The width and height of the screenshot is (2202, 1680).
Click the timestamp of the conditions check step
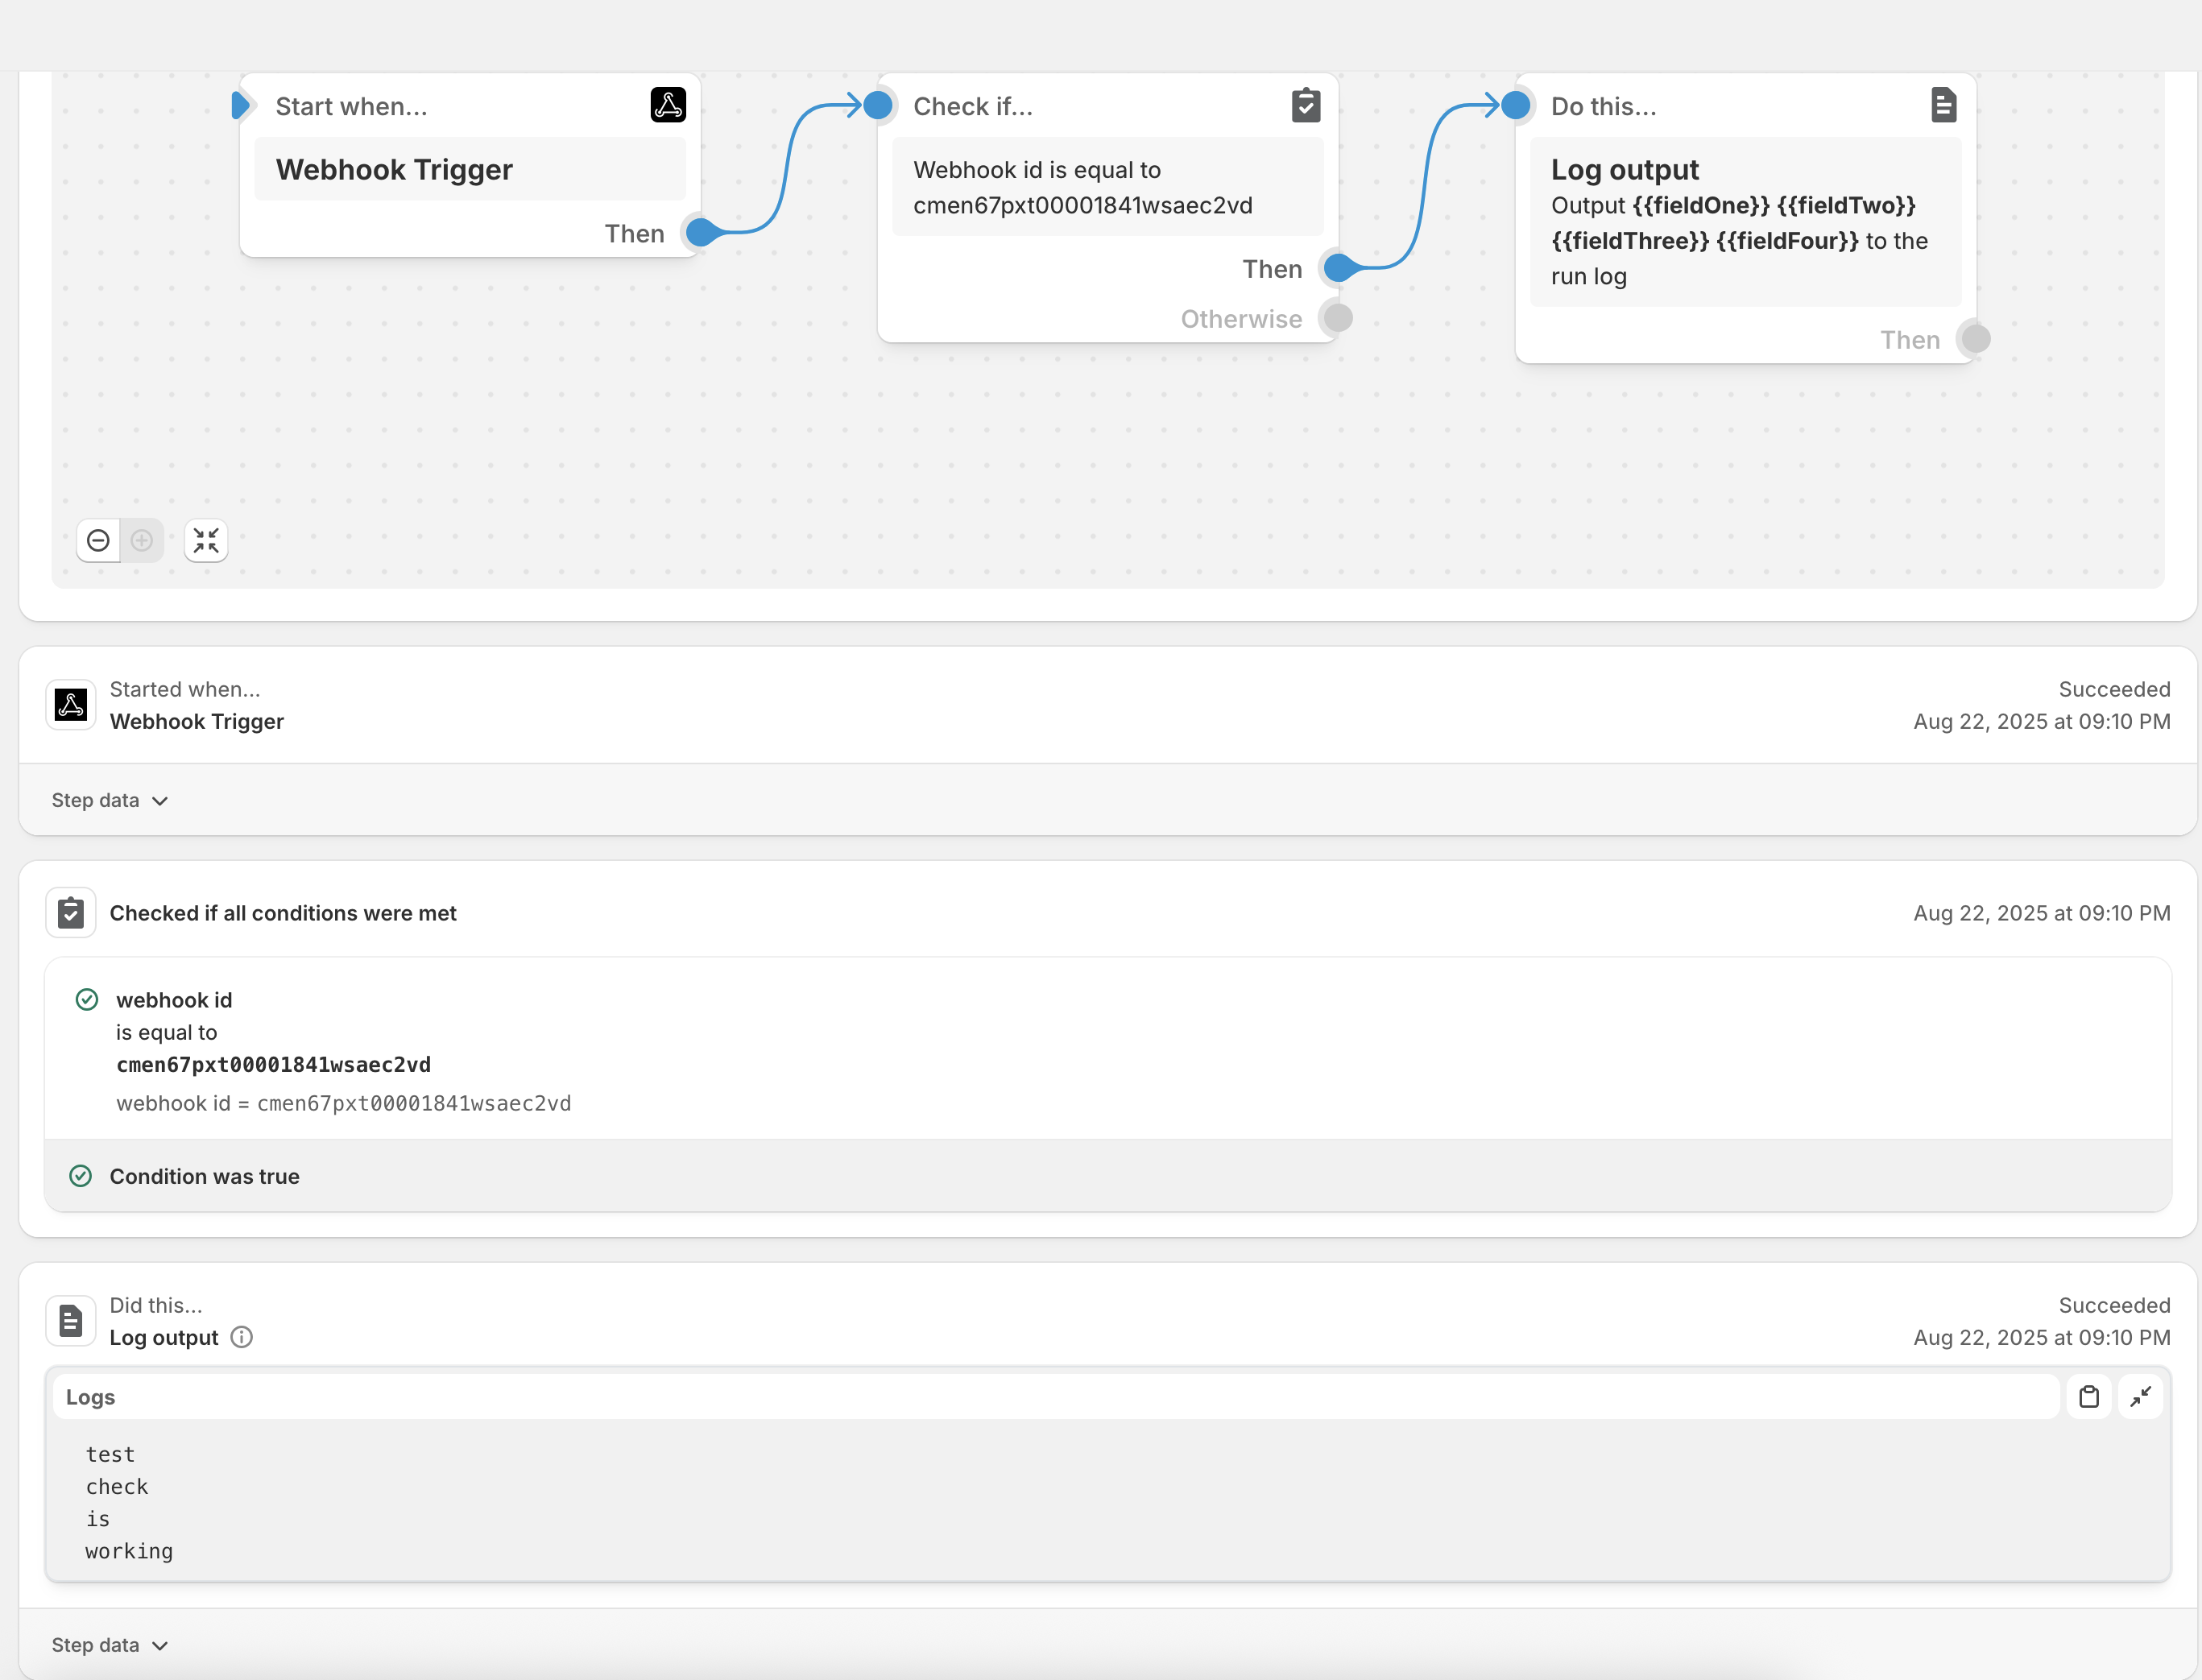click(x=2042, y=913)
